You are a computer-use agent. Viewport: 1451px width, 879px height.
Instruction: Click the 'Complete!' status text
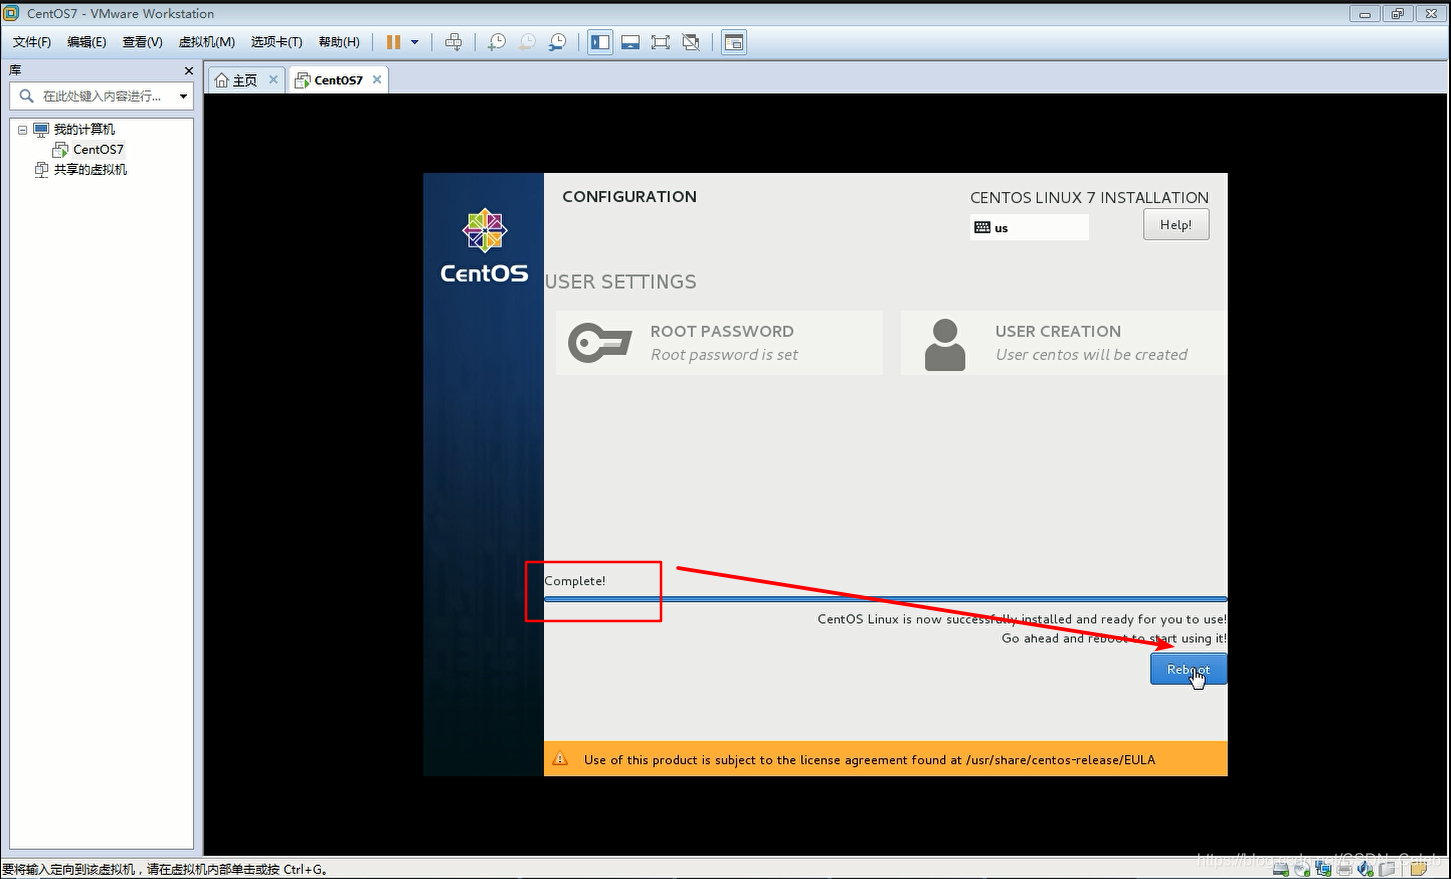click(x=575, y=581)
